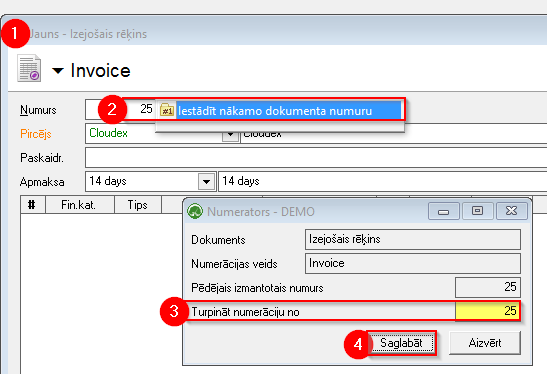Maximize the Numerators - DEMO window
Screen dimensions: 547x374
477,211
